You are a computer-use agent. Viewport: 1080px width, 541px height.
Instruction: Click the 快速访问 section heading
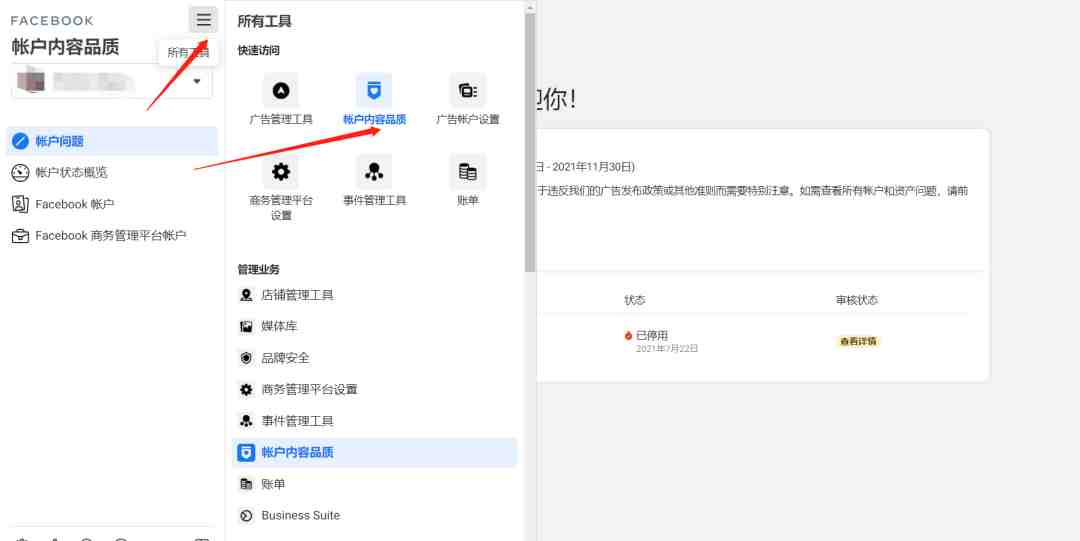(x=258, y=50)
